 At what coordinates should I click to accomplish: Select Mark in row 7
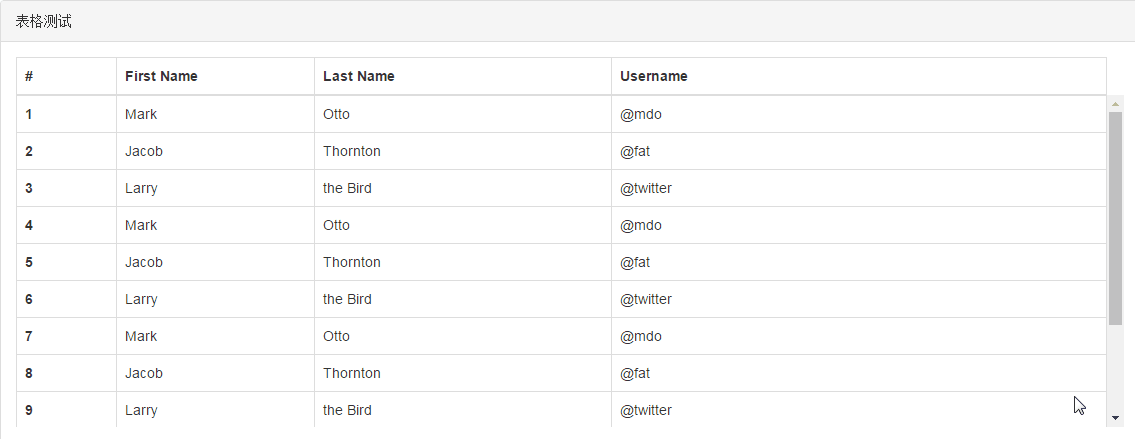(x=140, y=336)
